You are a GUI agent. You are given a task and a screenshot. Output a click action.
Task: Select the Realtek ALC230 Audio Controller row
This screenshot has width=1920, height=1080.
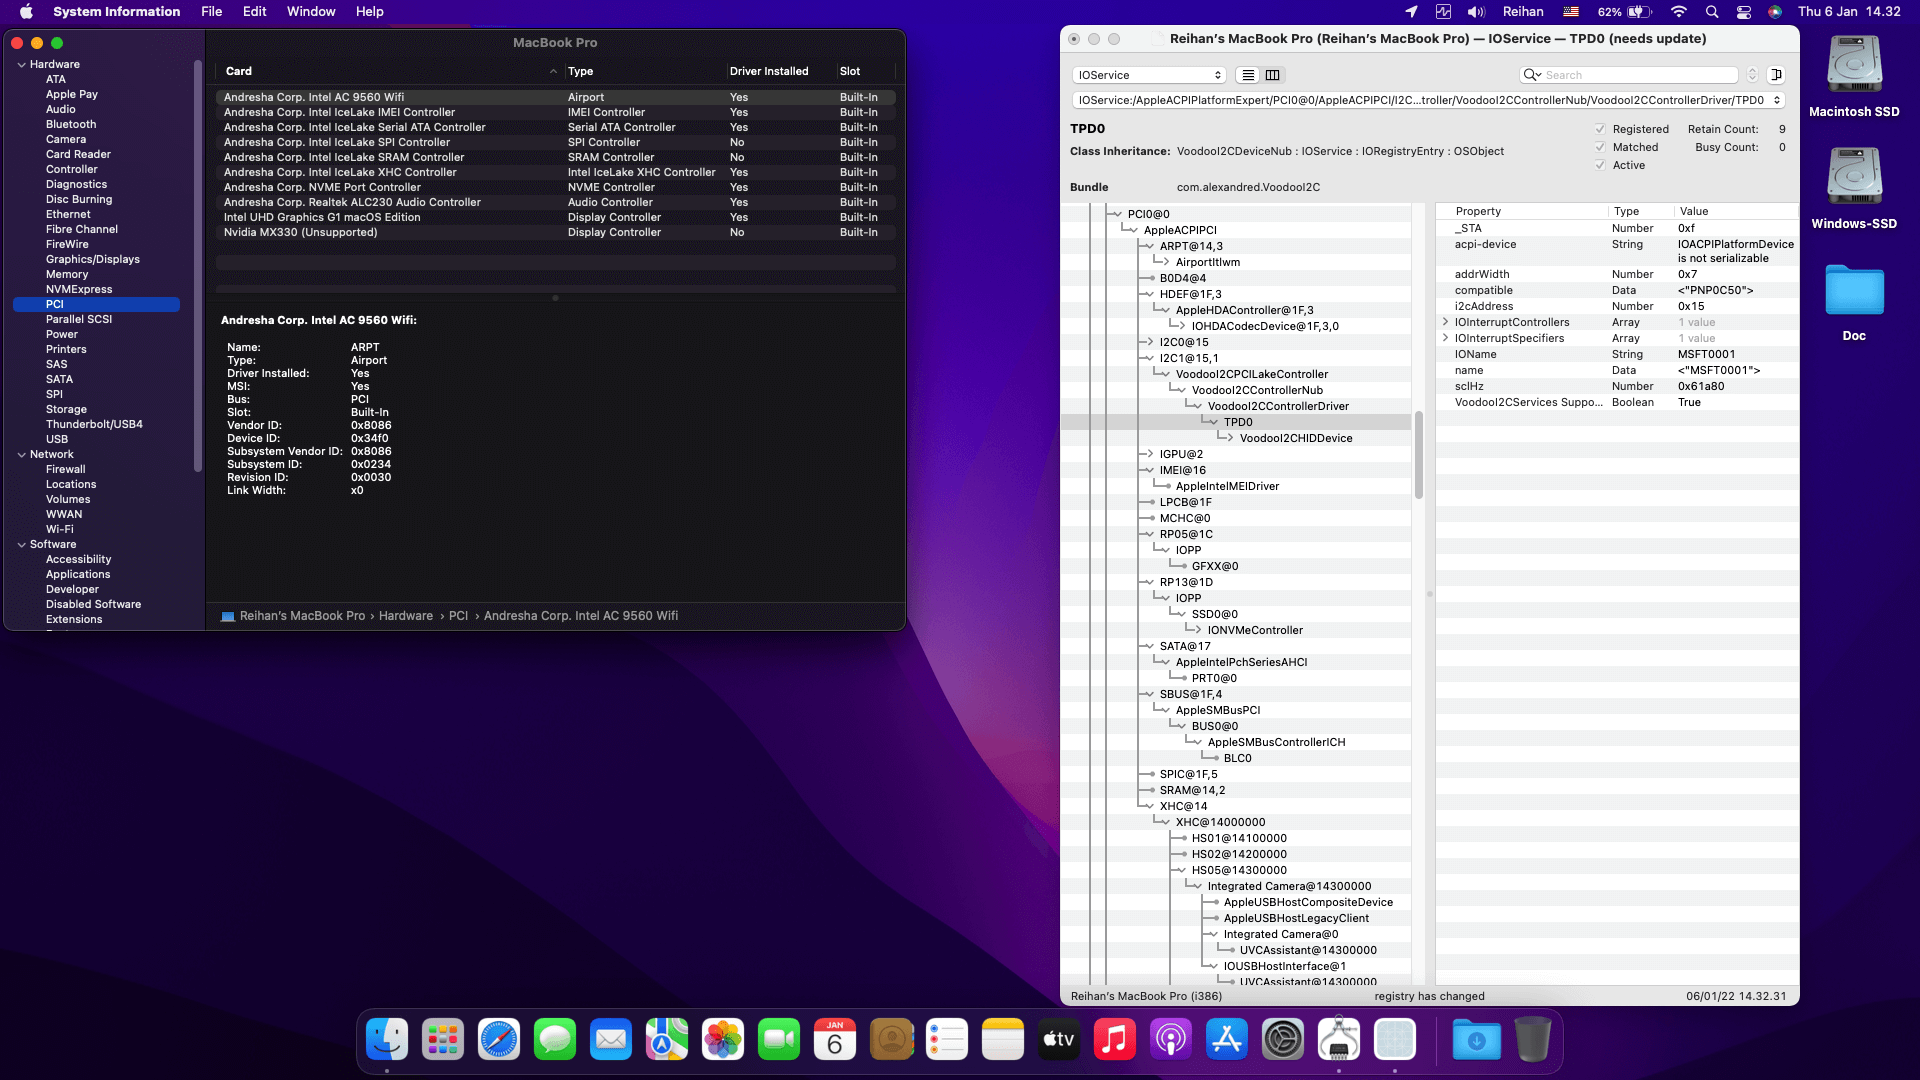point(555,203)
